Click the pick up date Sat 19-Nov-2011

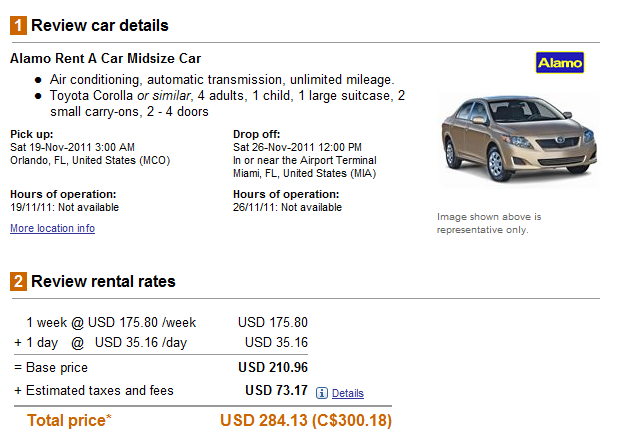(x=72, y=146)
